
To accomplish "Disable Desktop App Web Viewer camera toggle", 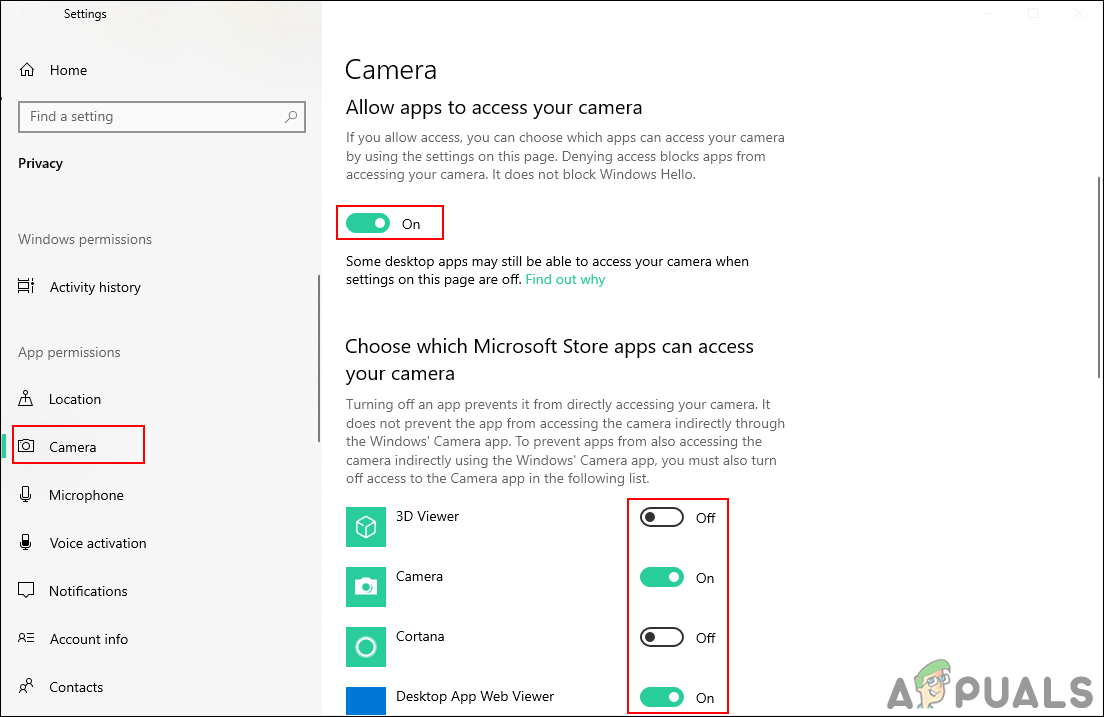I will (662, 698).
